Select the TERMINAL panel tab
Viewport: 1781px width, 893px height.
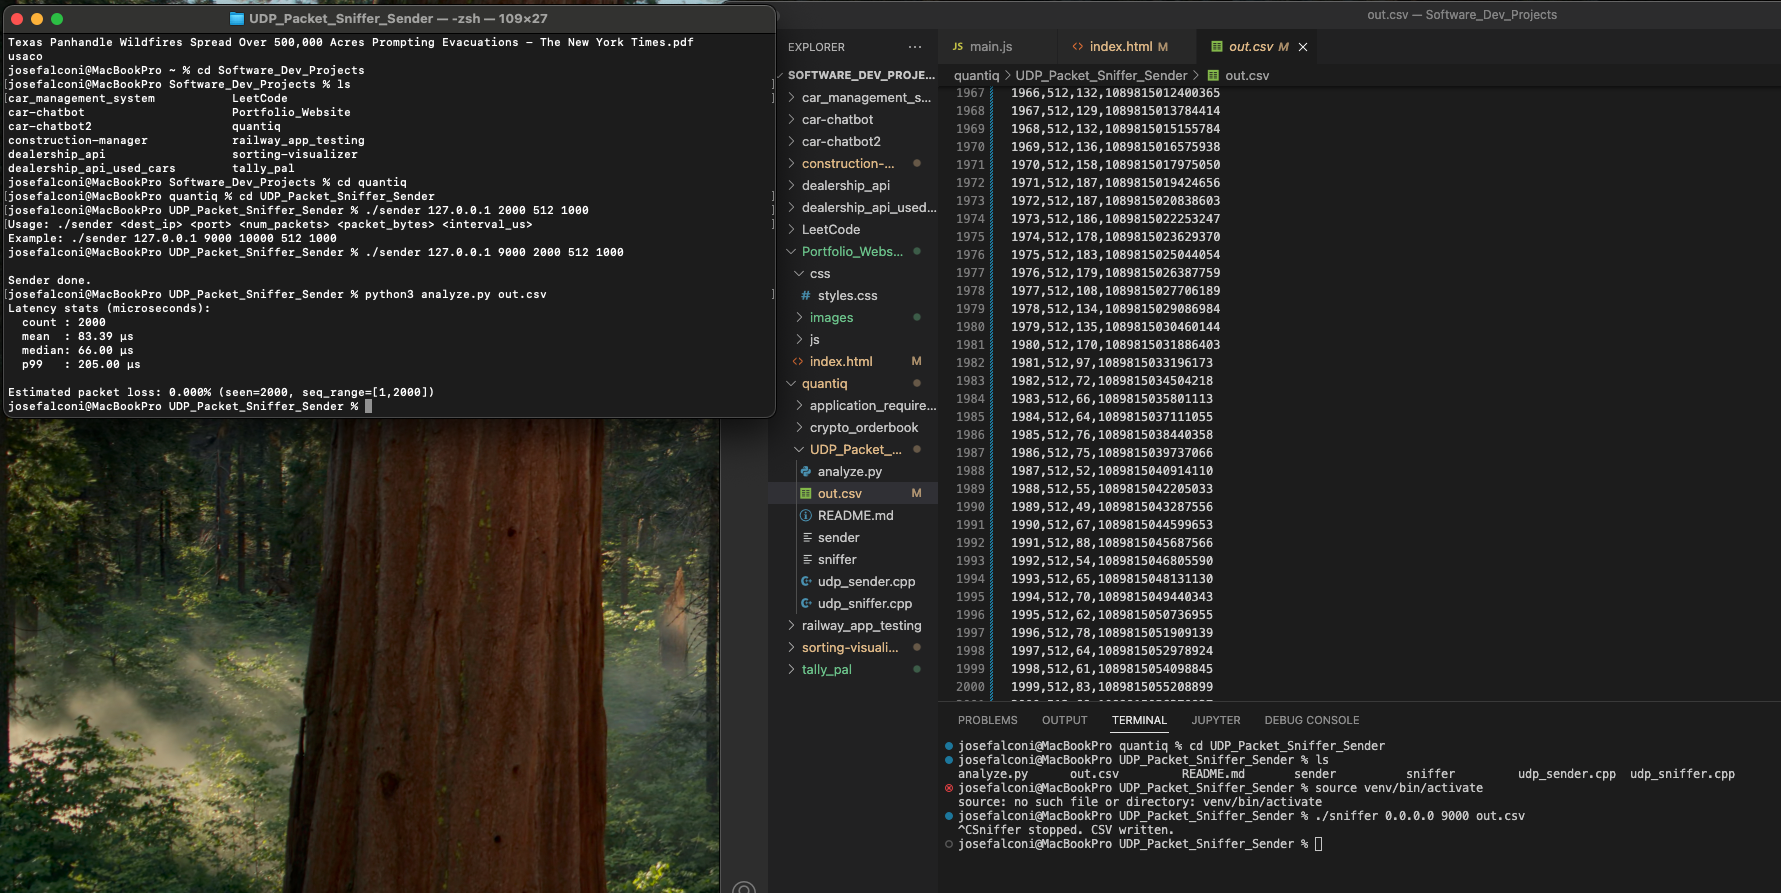[x=1139, y=720]
